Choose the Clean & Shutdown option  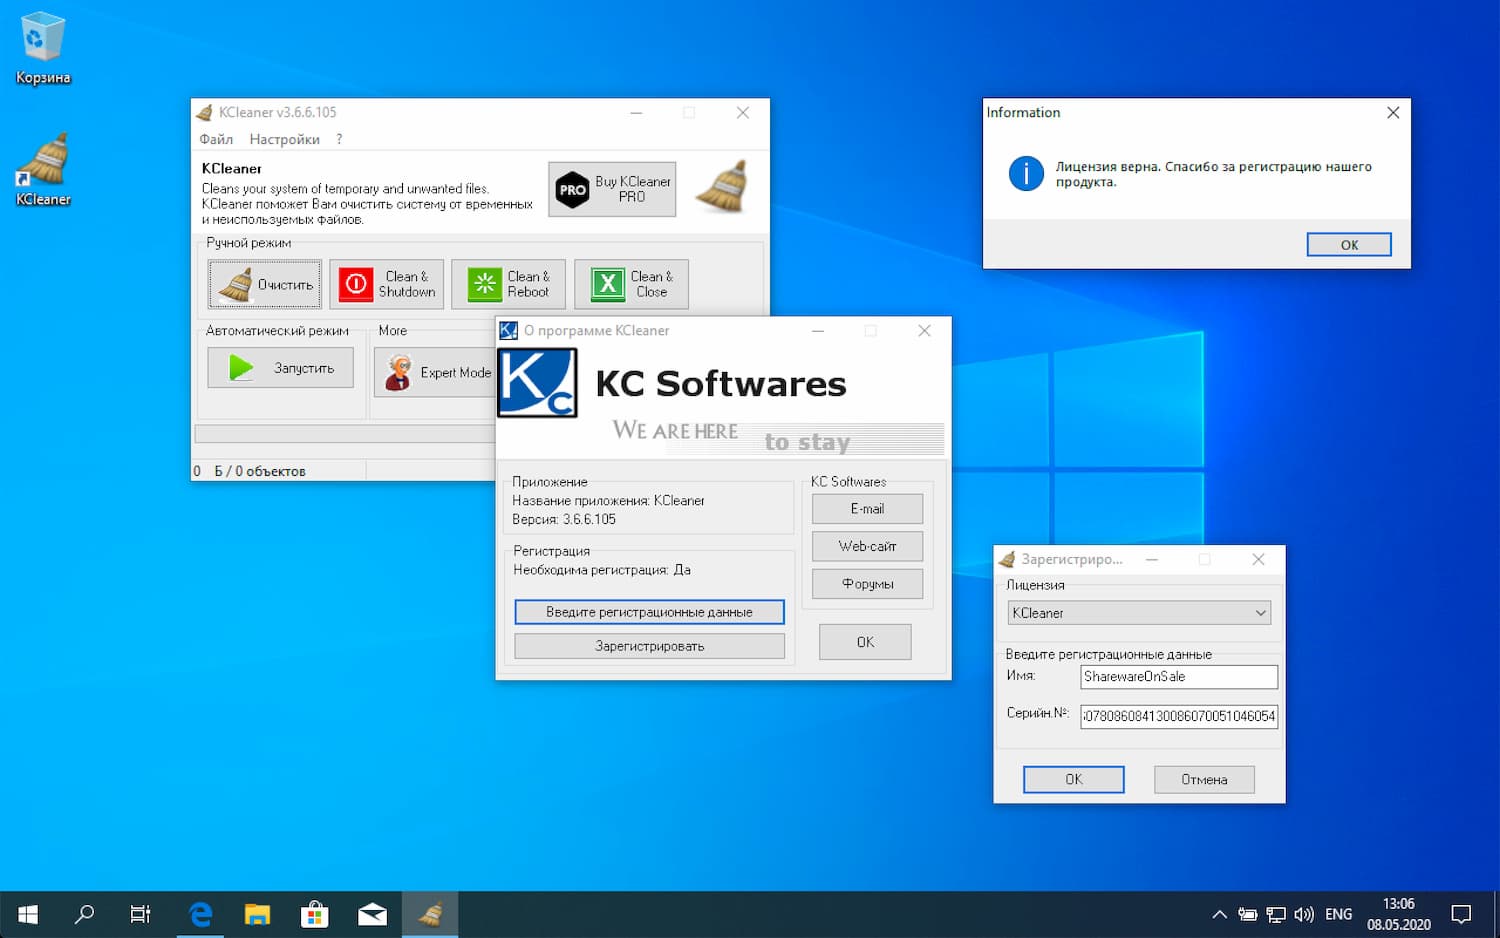(386, 284)
